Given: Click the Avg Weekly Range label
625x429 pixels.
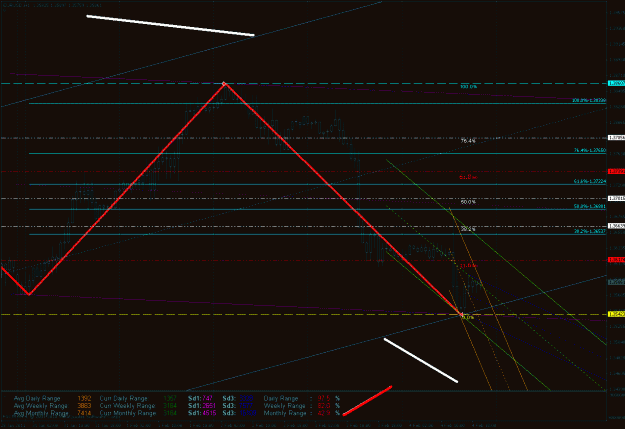Looking at the screenshot, I should tap(41, 406).
